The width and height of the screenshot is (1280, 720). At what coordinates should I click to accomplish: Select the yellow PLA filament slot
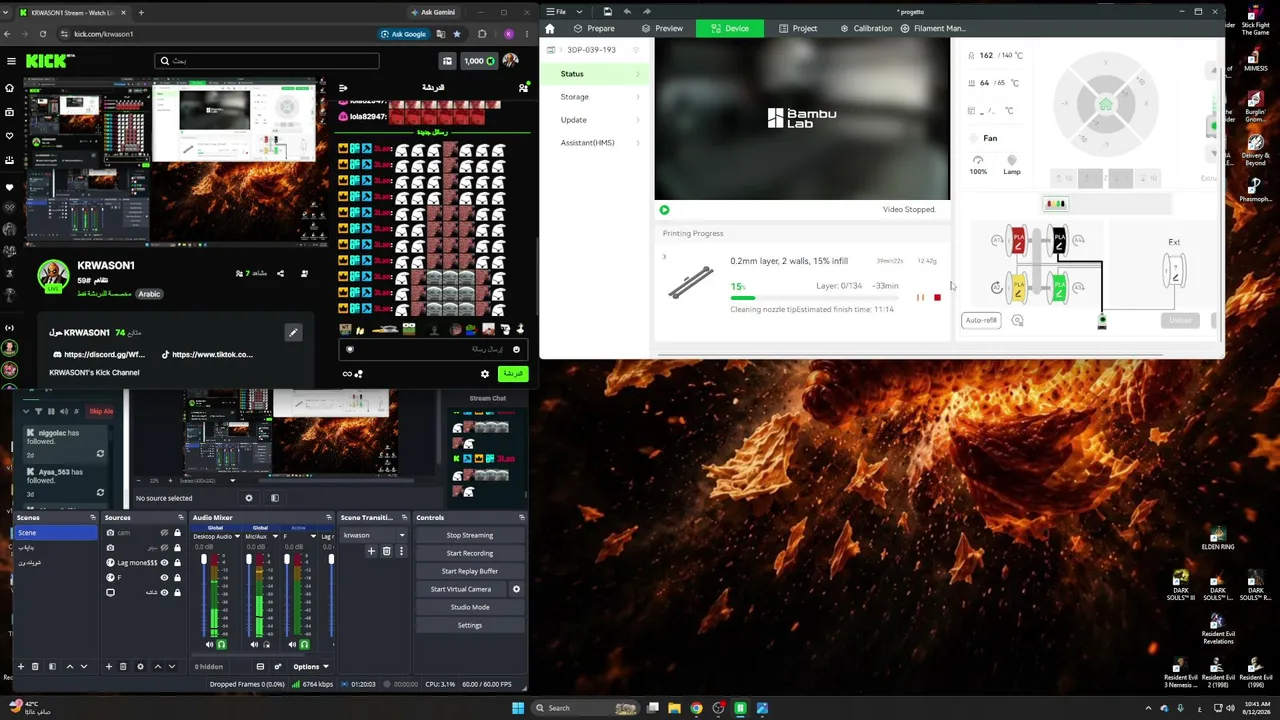(x=1018, y=289)
